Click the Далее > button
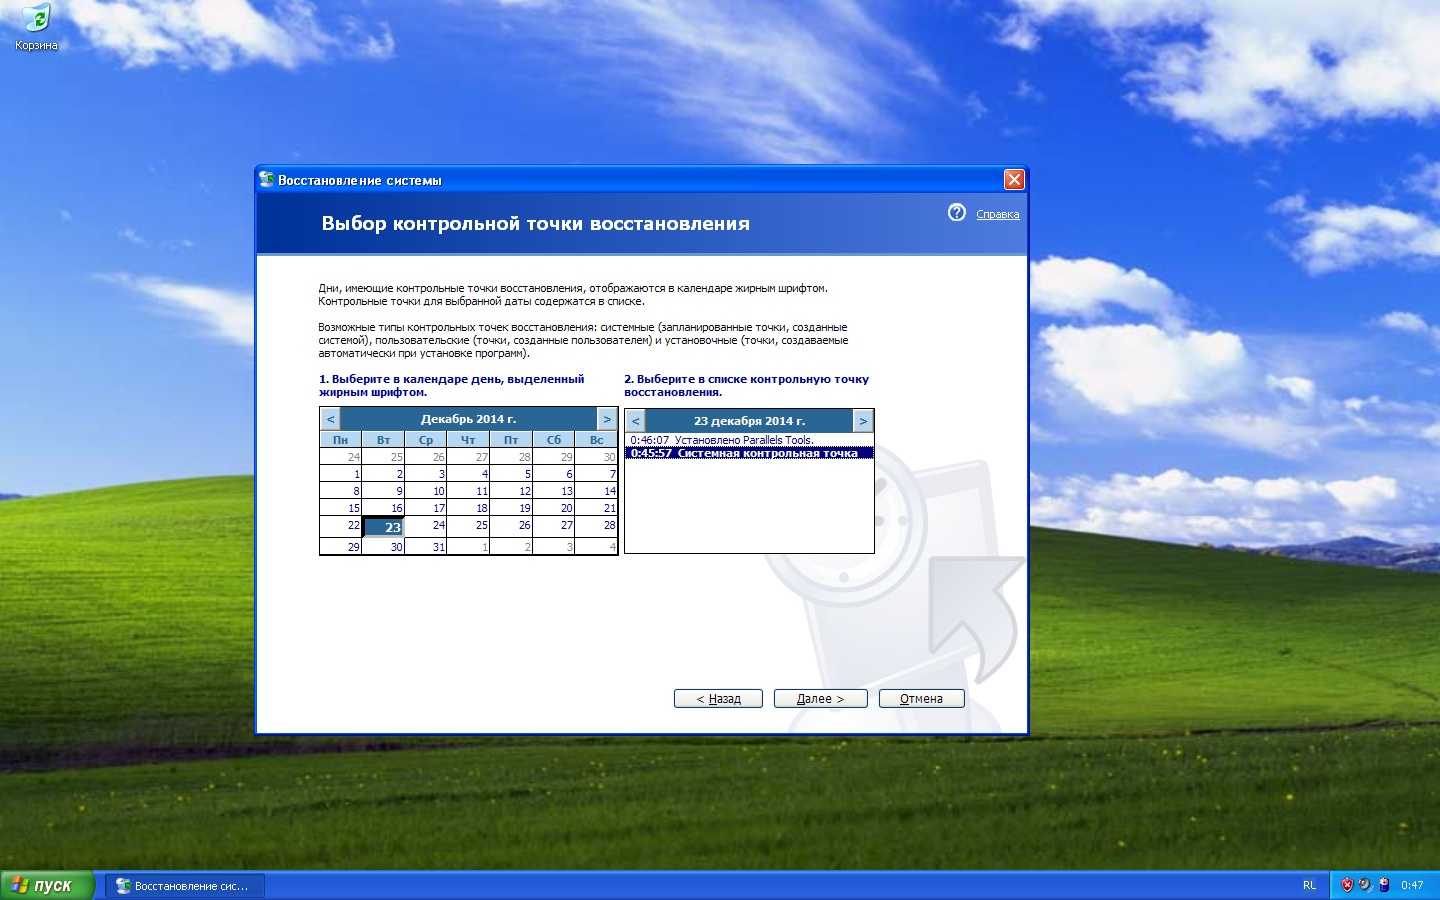Viewport: 1440px width, 900px height. click(820, 699)
